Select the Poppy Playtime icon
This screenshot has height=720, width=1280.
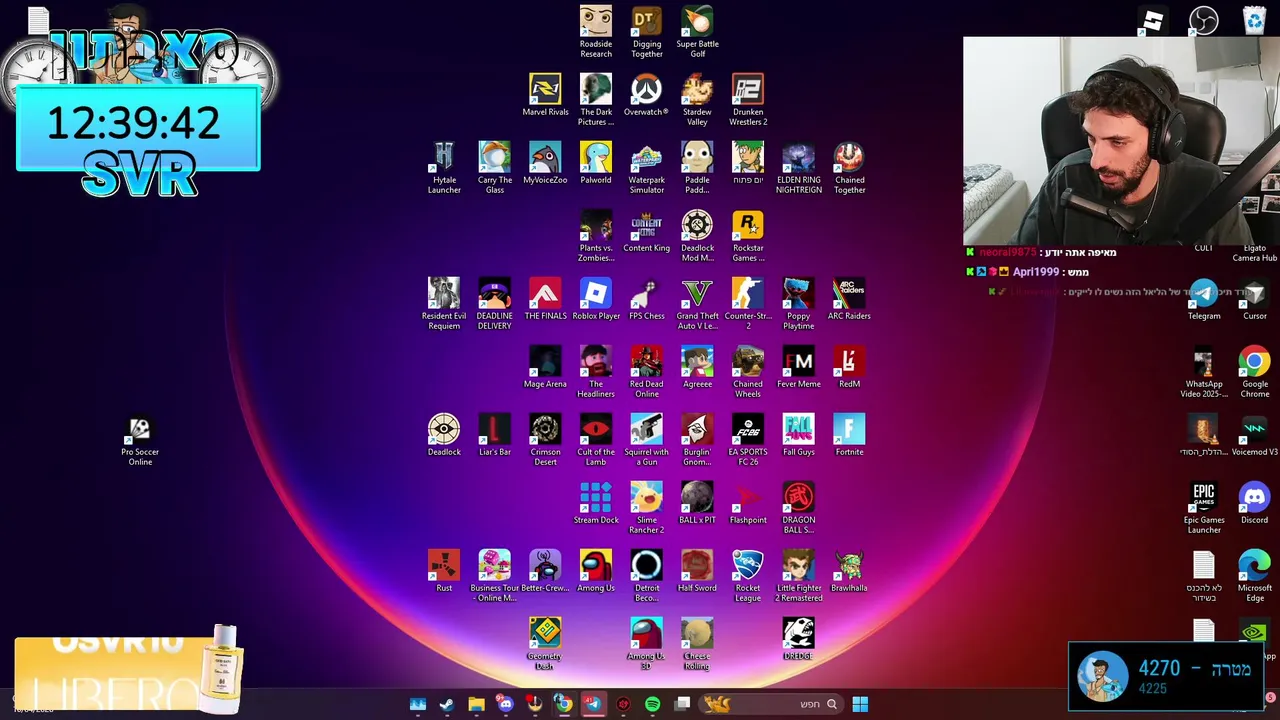pos(798,304)
